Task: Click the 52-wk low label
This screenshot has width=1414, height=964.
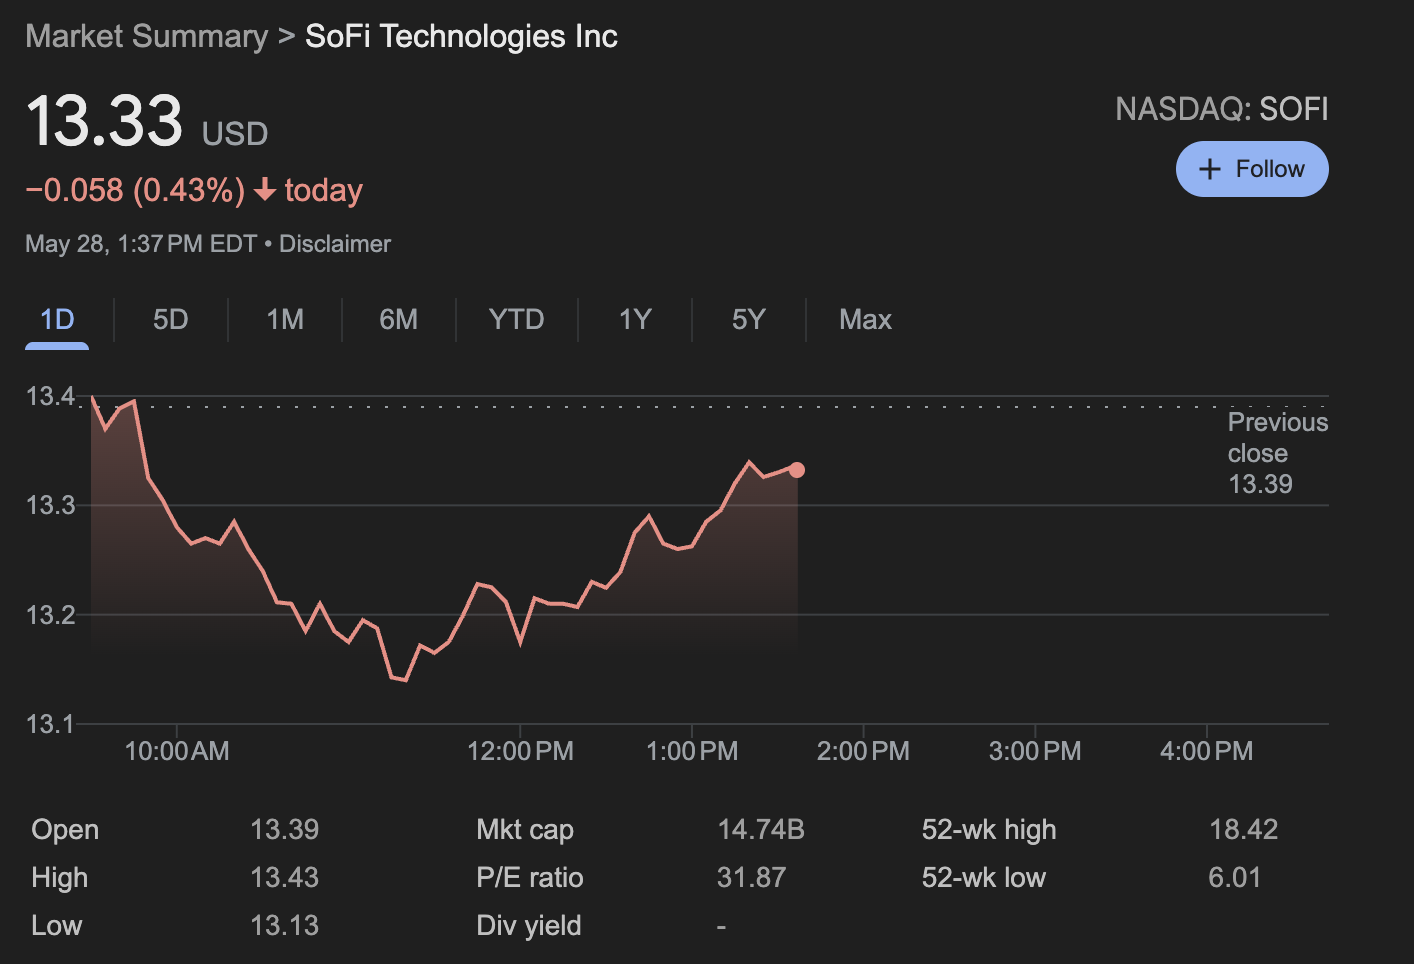Action: click(984, 877)
